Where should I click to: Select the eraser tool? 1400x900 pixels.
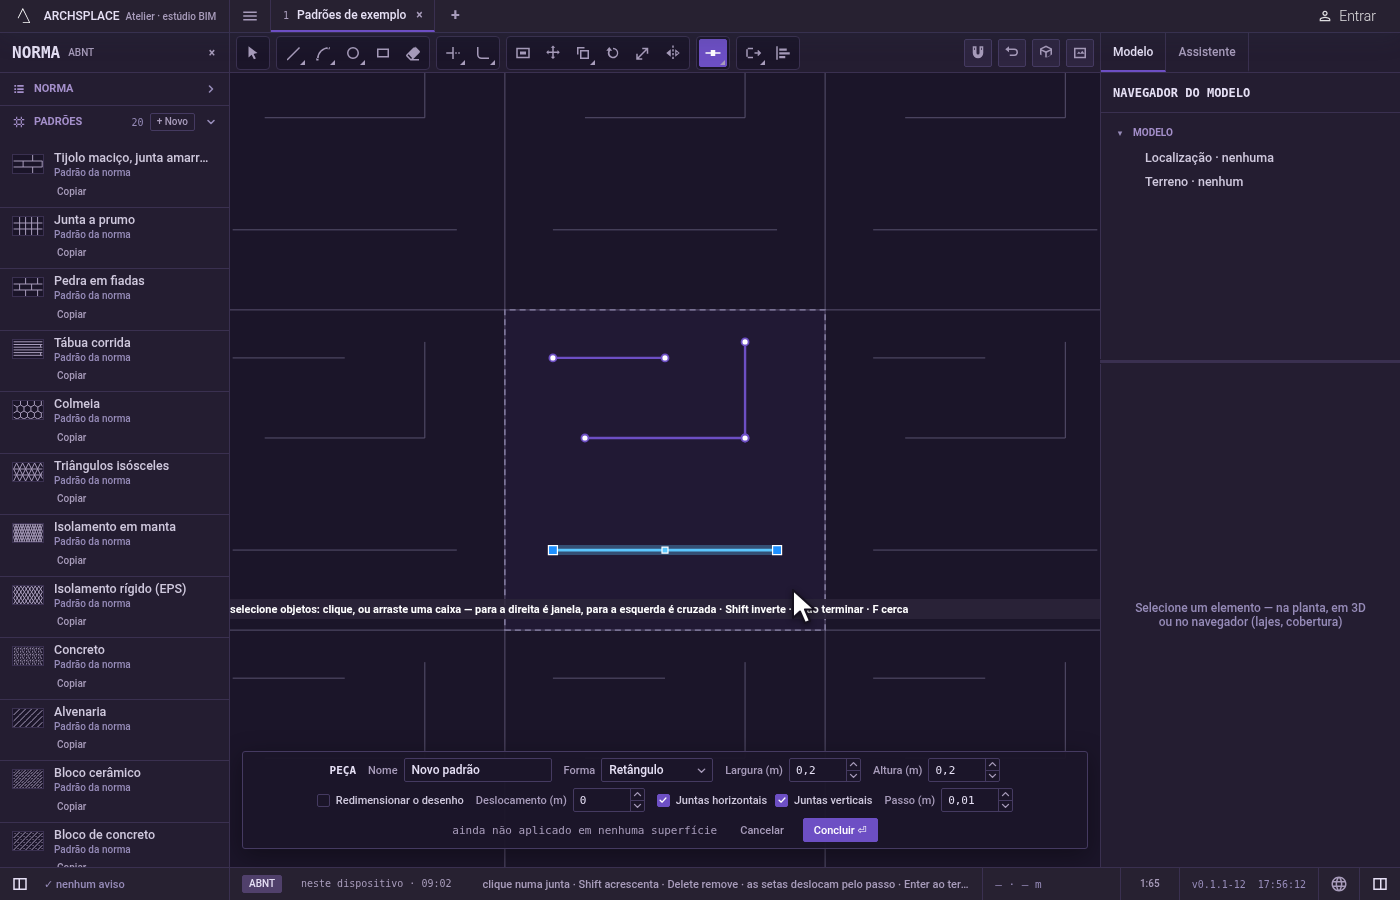tap(413, 53)
